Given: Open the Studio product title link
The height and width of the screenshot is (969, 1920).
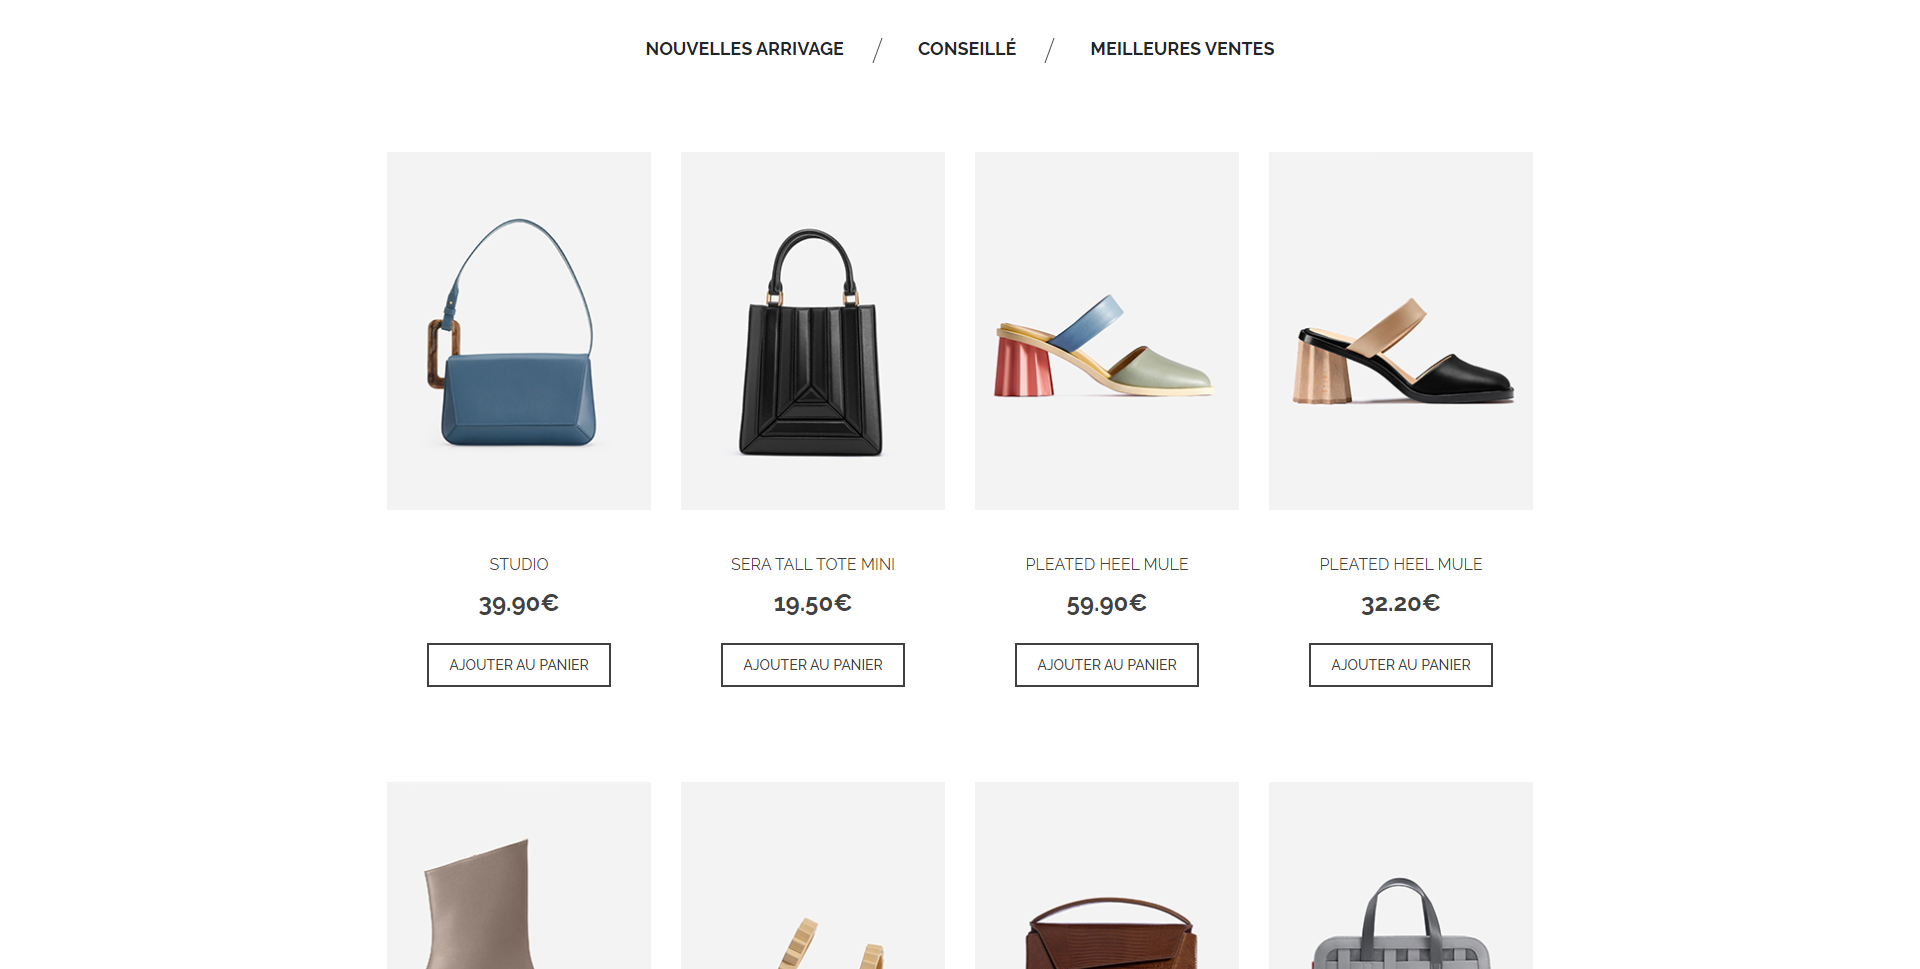Looking at the screenshot, I should tap(519, 564).
